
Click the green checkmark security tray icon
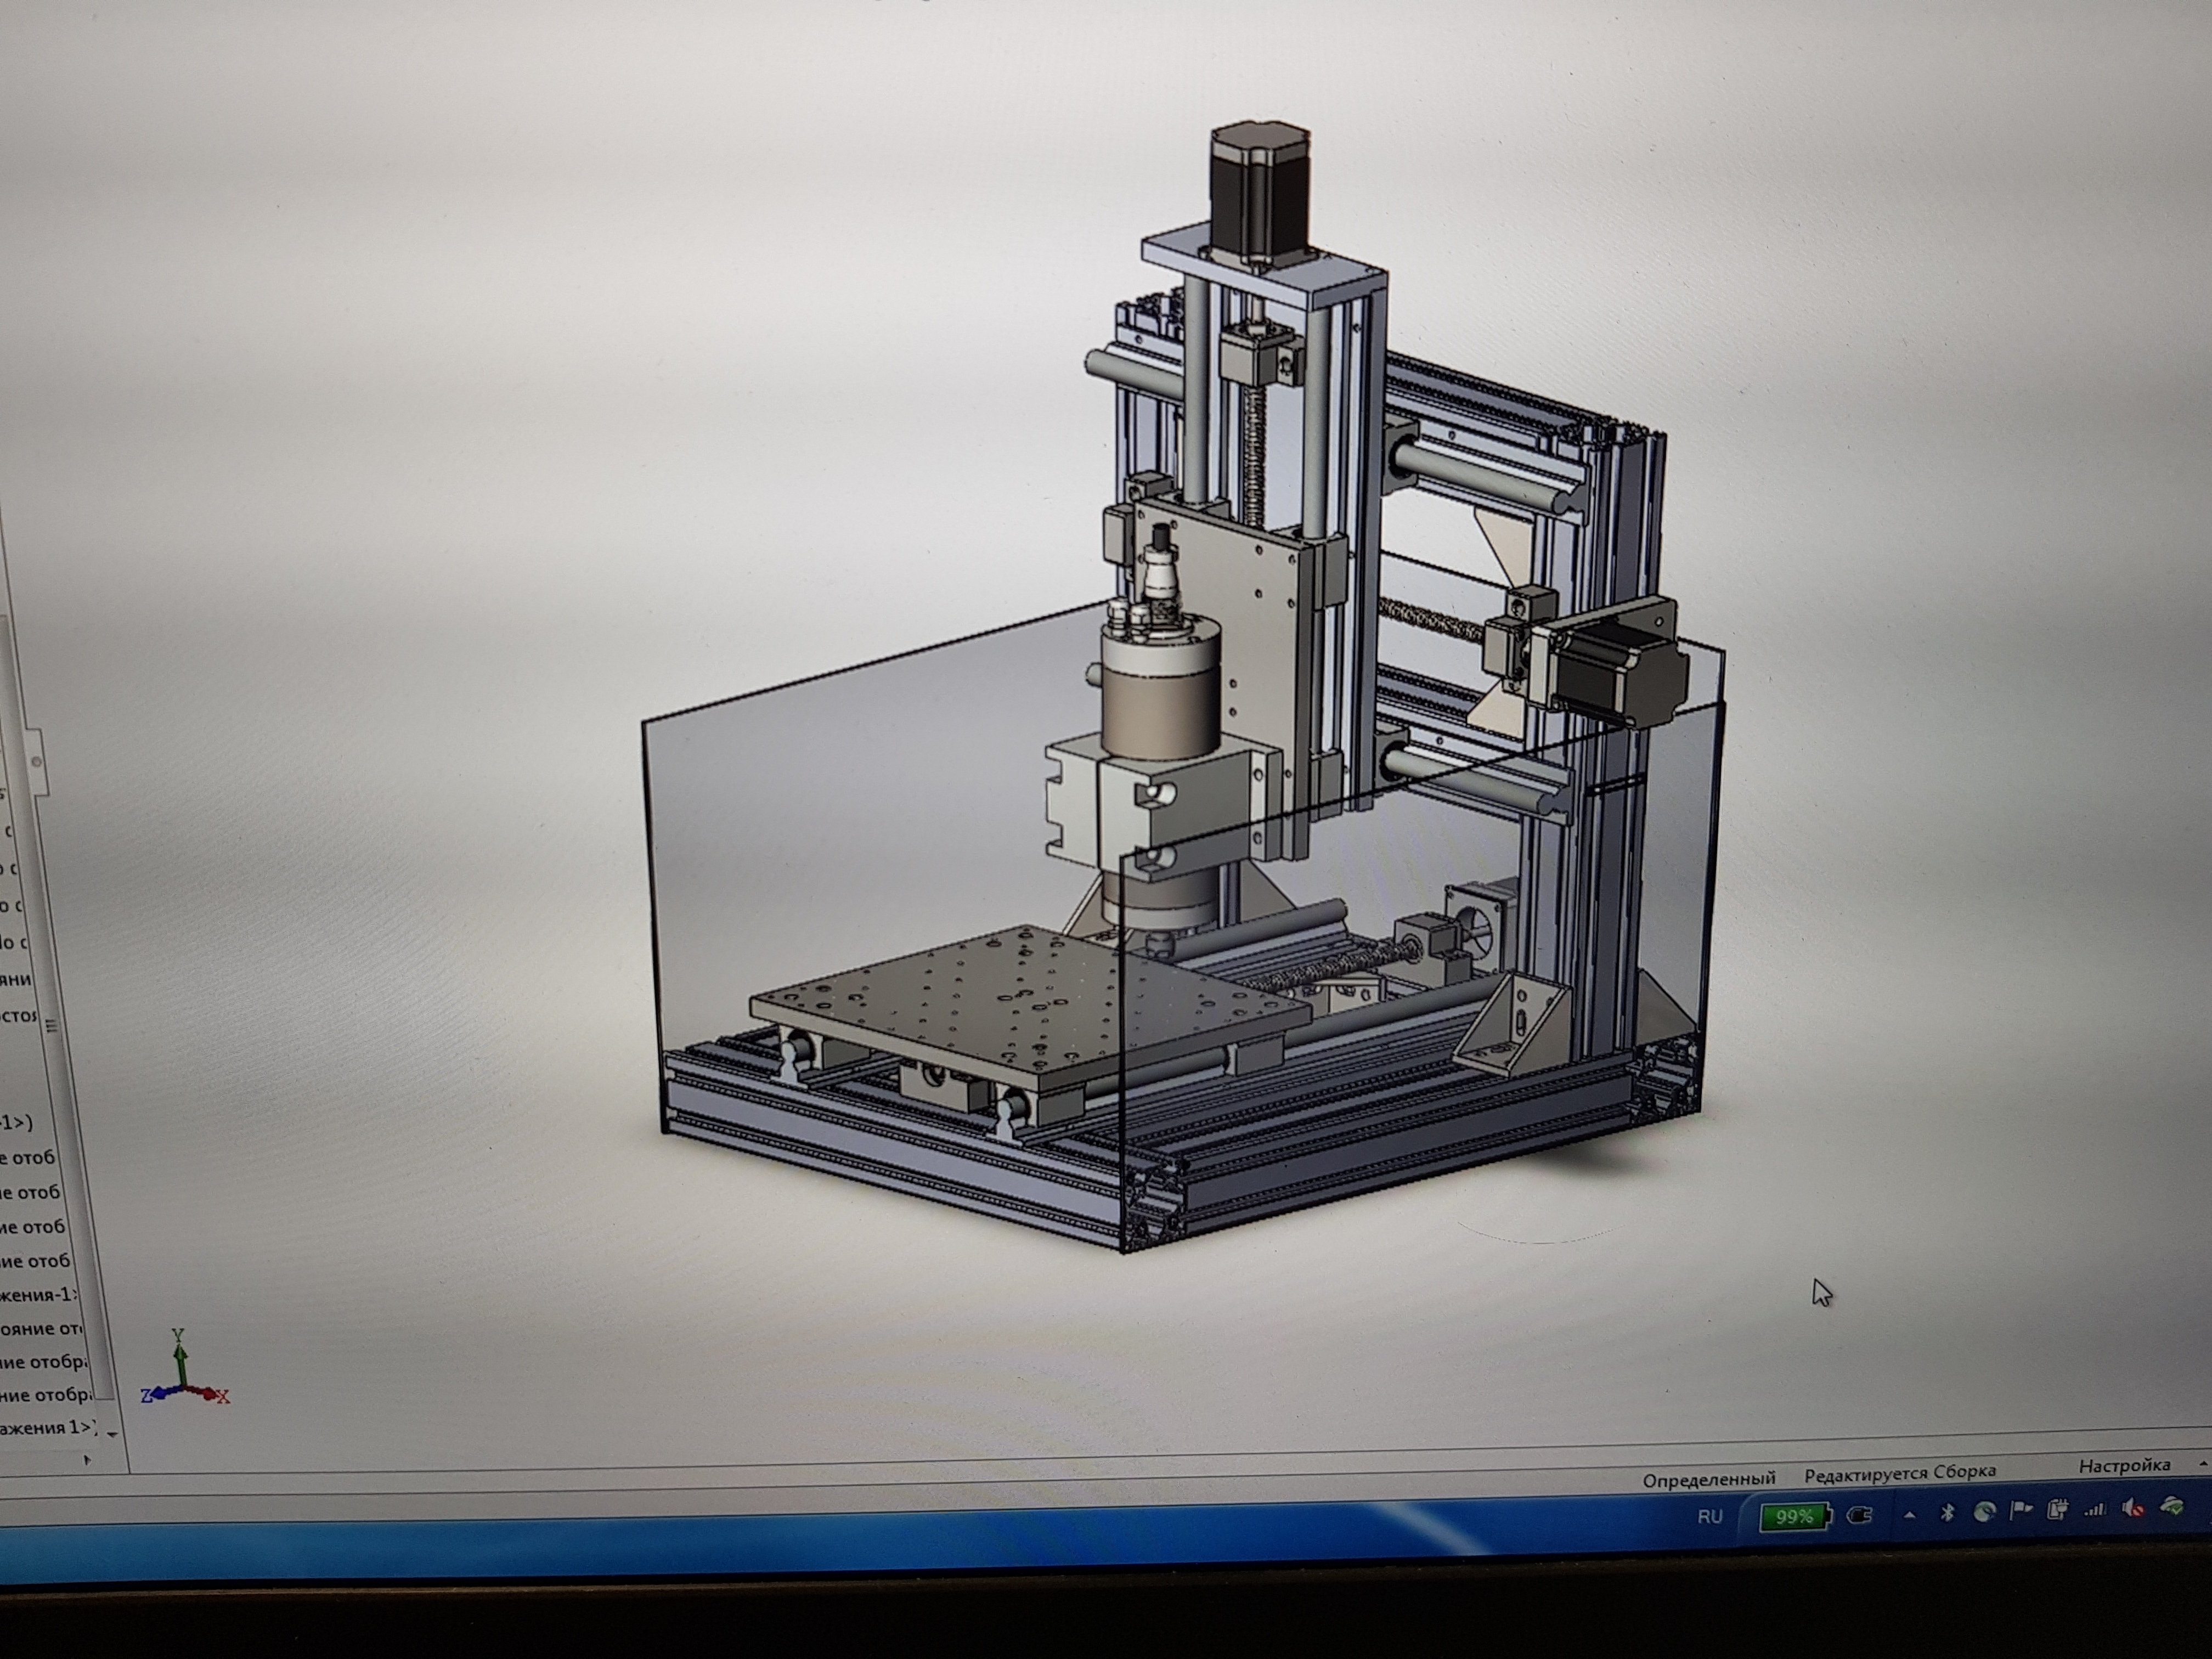coord(2172,1506)
